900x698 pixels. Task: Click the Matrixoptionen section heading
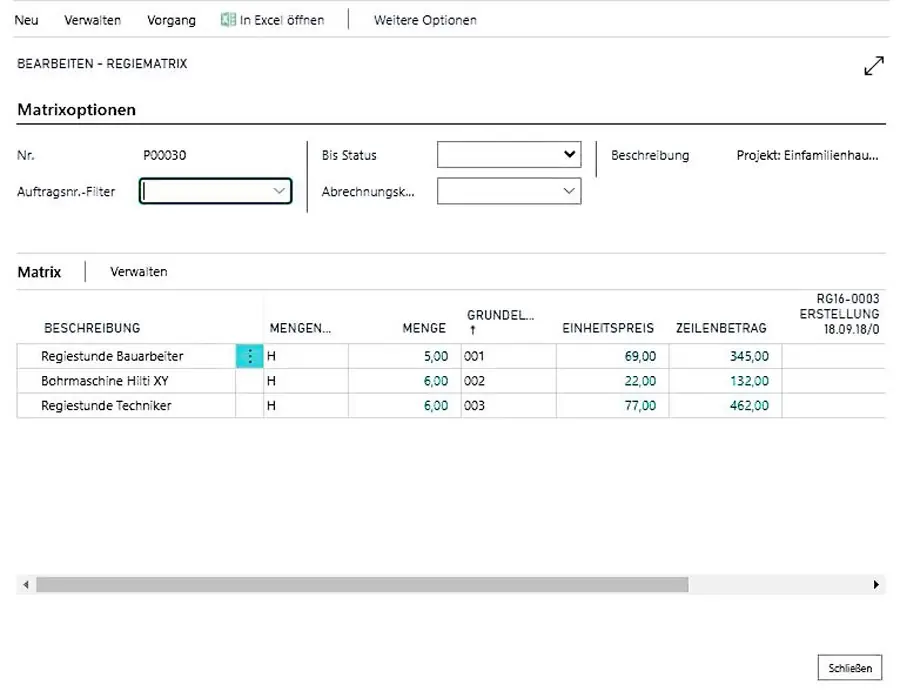pyautogui.click(x=76, y=110)
